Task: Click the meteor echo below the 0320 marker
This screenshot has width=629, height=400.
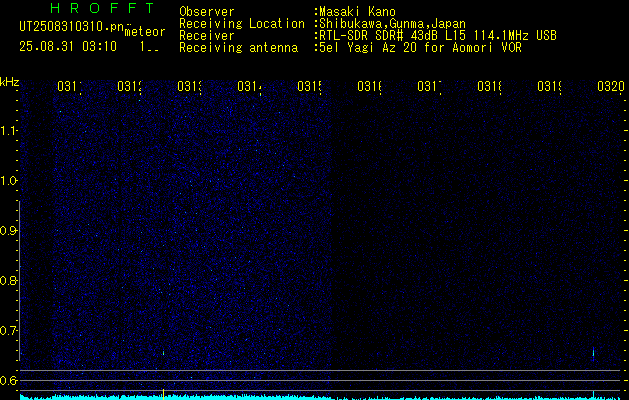Action: 593,353
